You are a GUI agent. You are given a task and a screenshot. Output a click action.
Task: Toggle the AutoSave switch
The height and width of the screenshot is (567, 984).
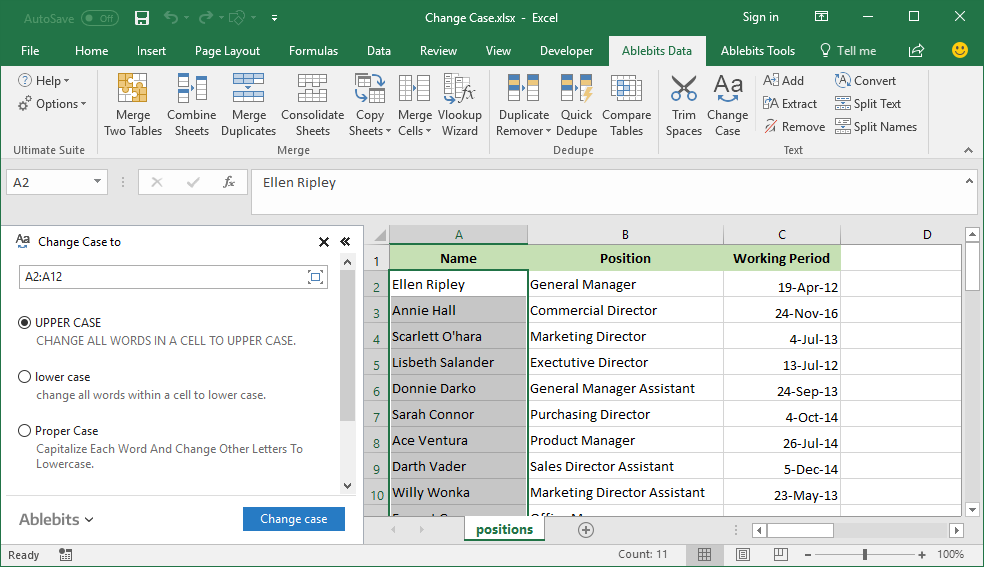point(100,18)
